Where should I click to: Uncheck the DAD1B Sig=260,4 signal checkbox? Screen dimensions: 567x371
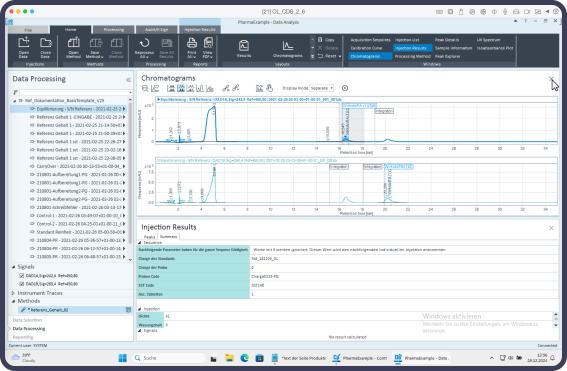(x=21, y=284)
